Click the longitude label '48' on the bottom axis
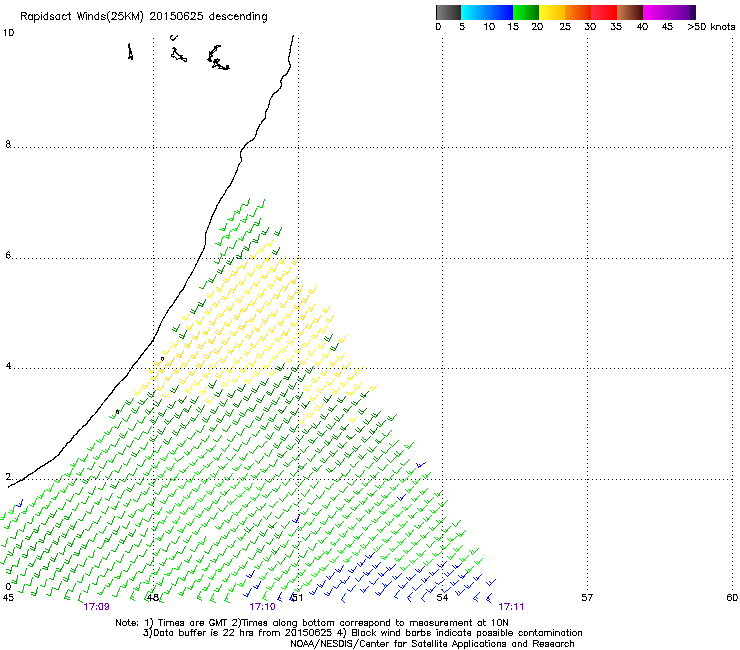 click(x=153, y=598)
